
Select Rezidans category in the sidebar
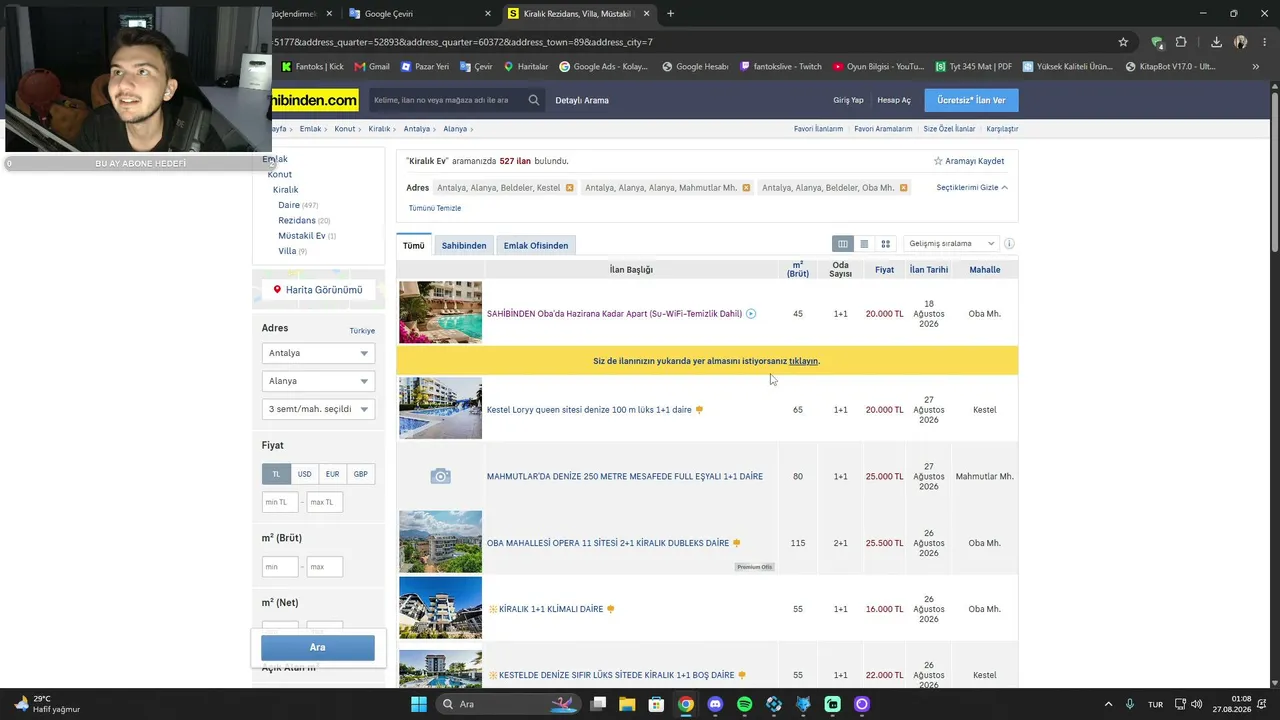[296, 220]
